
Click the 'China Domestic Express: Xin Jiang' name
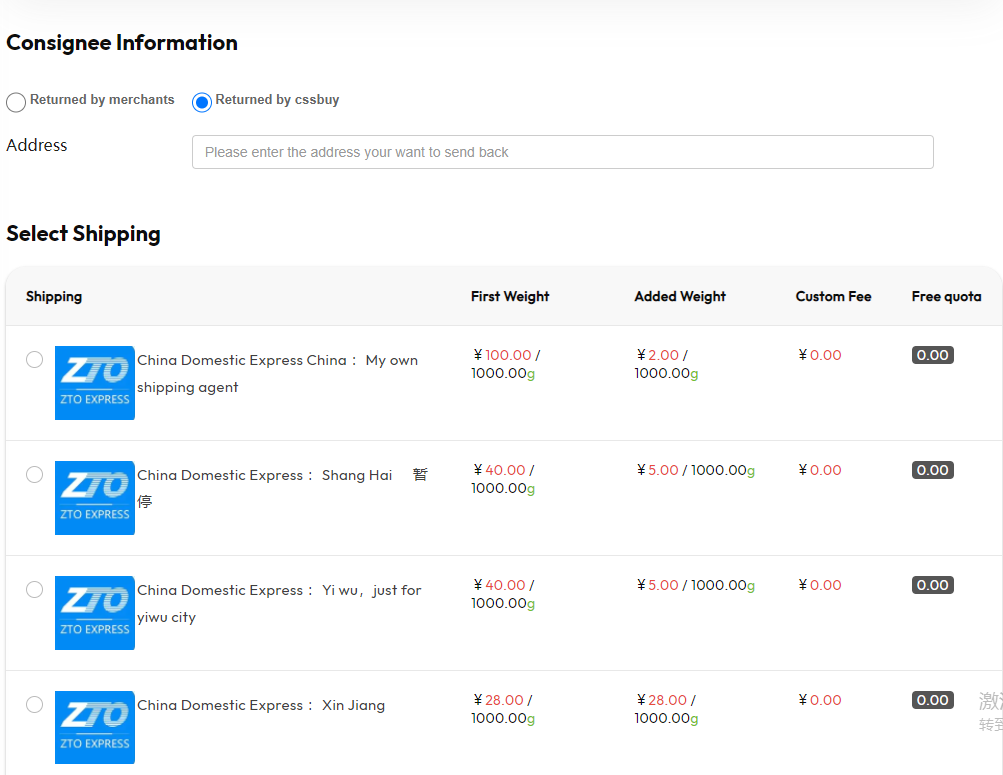[261, 705]
